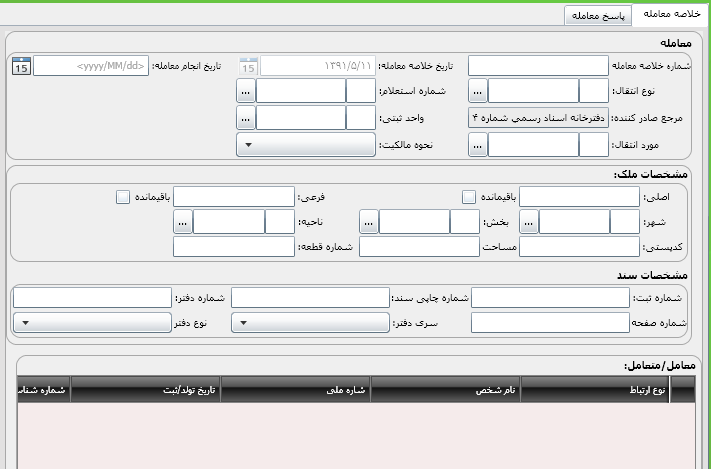The width and height of the screenshot is (711, 469).
Task: Click the شماره چاپی سند field
Action: tap(310, 298)
